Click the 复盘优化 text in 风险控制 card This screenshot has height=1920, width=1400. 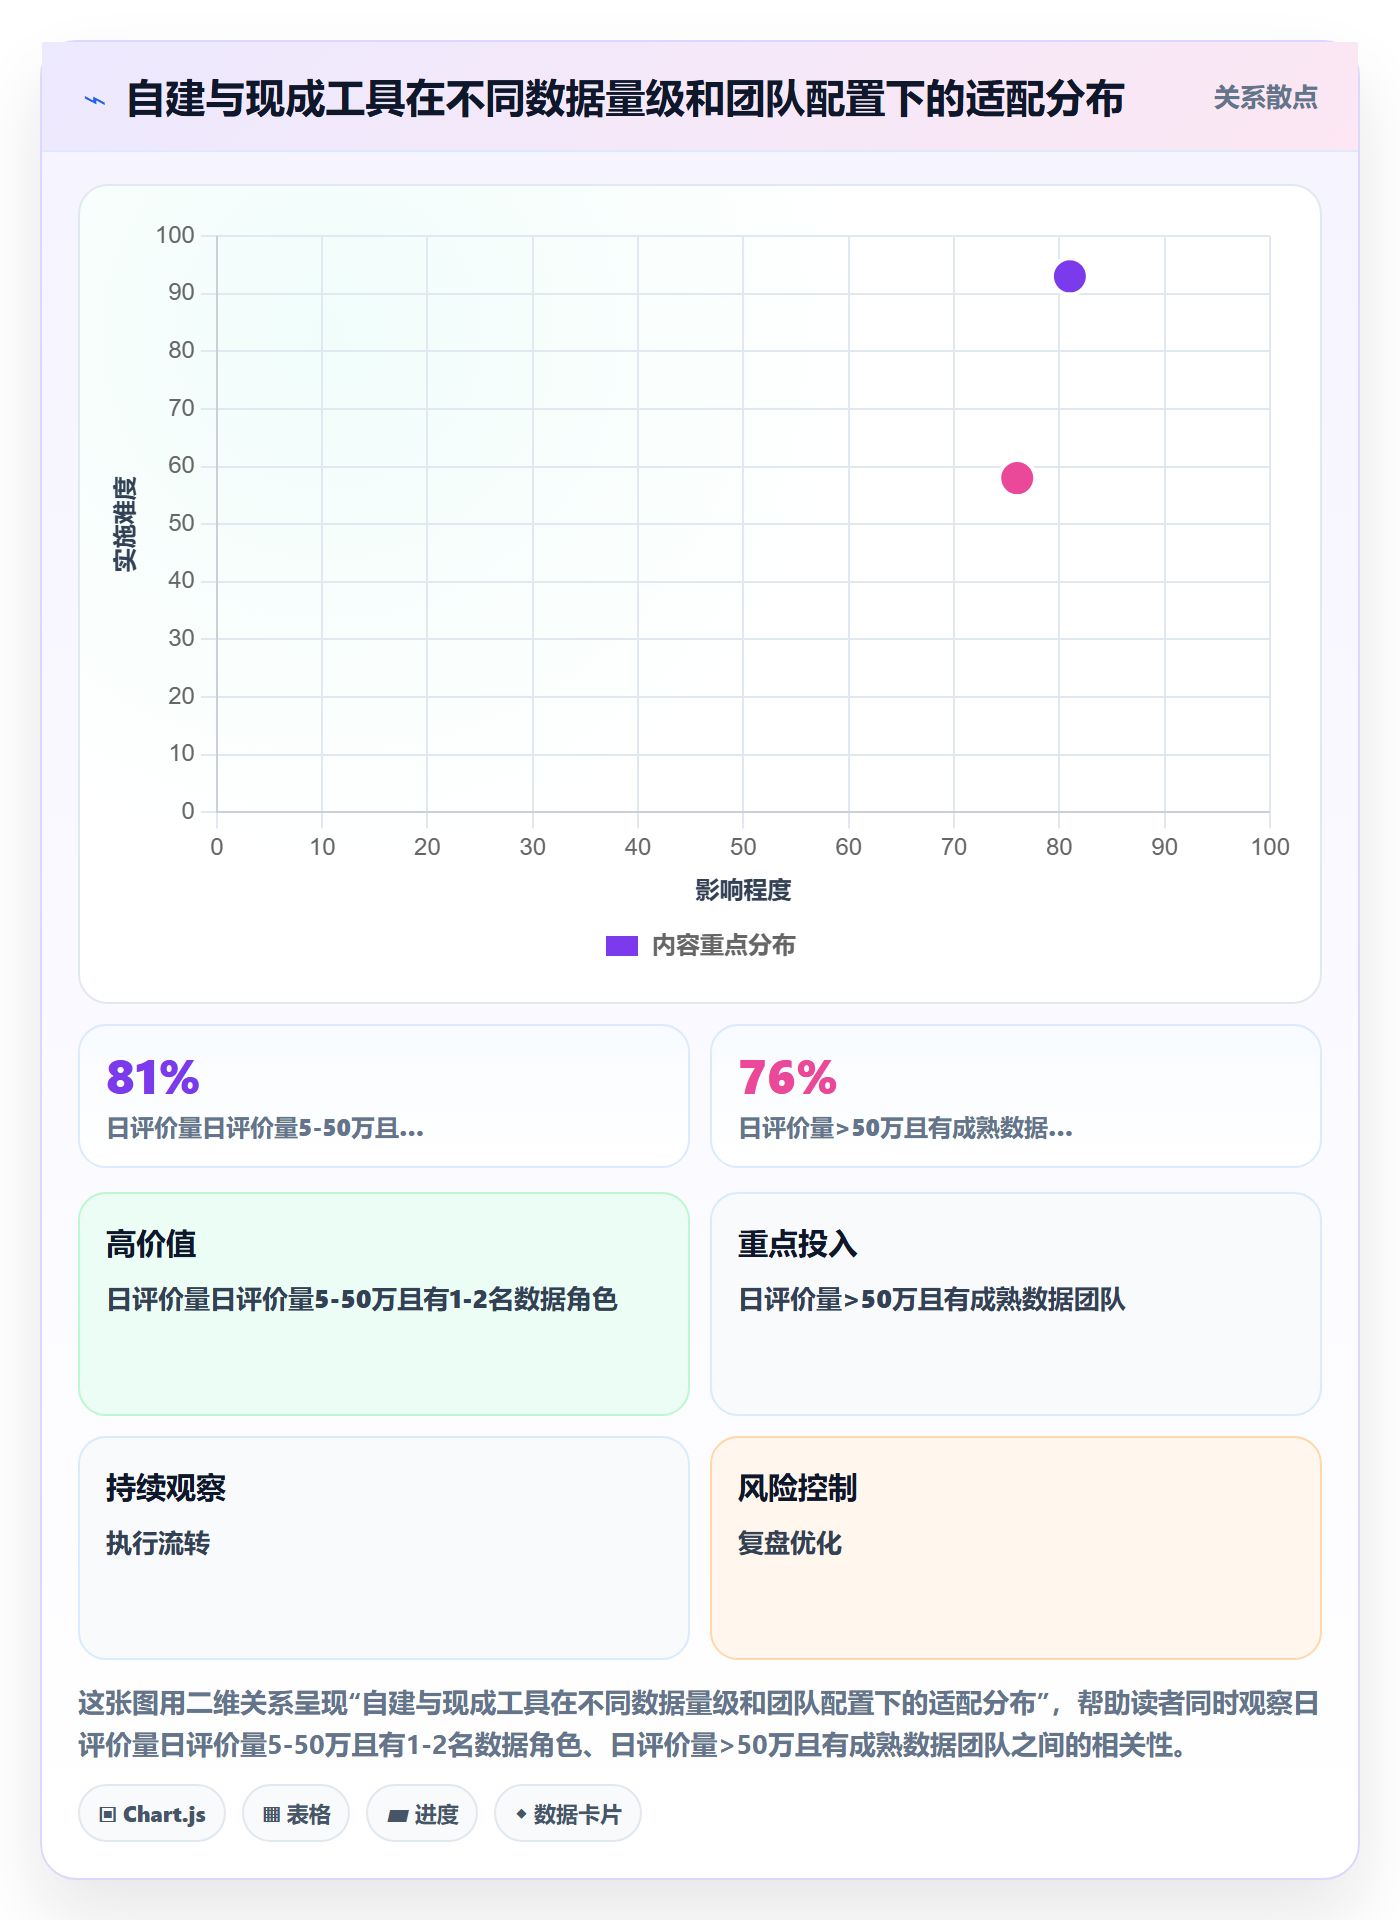click(x=790, y=1543)
